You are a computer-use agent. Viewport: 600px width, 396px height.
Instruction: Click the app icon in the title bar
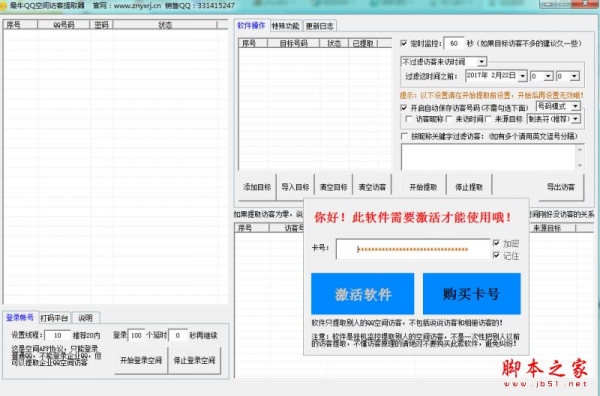3,5
